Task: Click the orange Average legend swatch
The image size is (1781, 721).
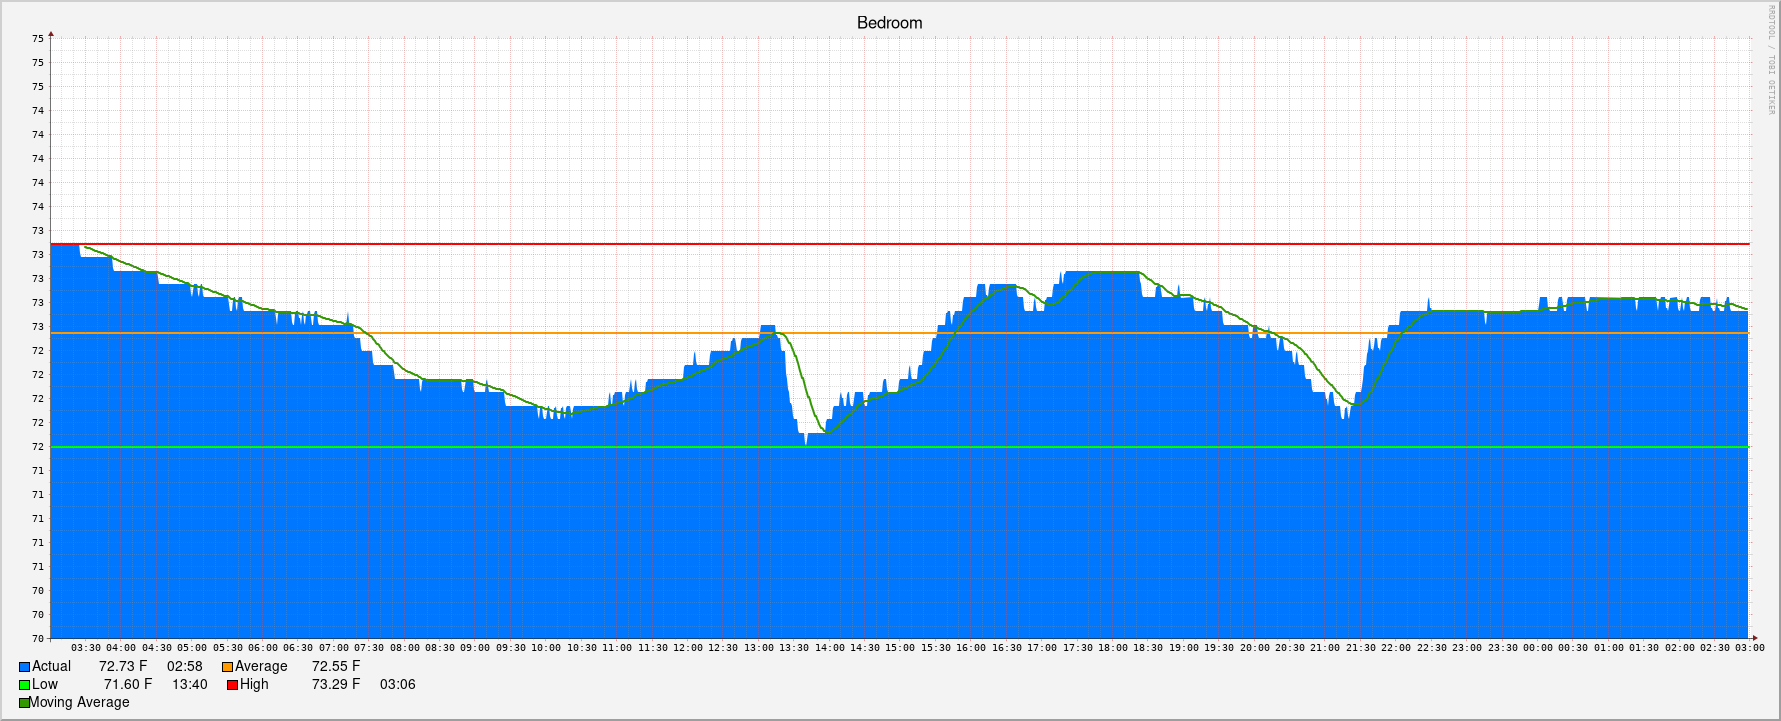Action: [227, 667]
